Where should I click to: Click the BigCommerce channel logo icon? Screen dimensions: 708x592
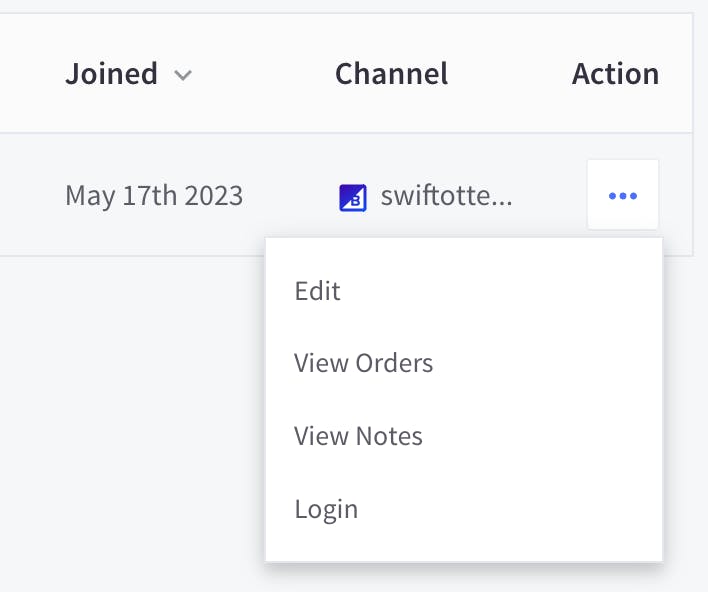352,197
